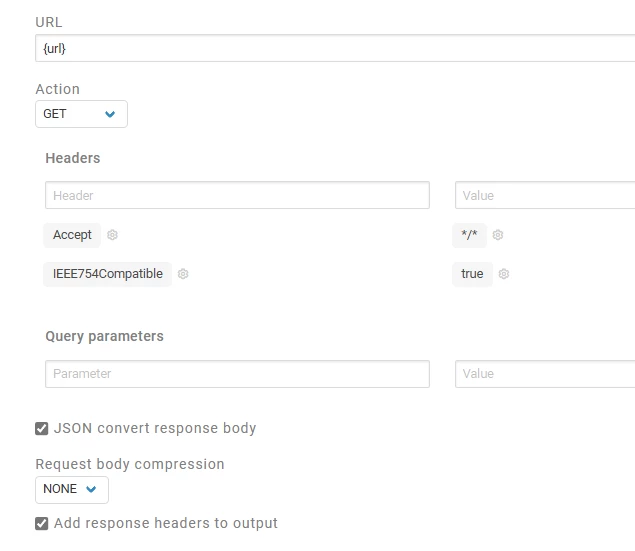The height and width of the screenshot is (551, 635).
Task: Uncheck Add response headers to output
Action: pyautogui.click(x=42, y=523)
